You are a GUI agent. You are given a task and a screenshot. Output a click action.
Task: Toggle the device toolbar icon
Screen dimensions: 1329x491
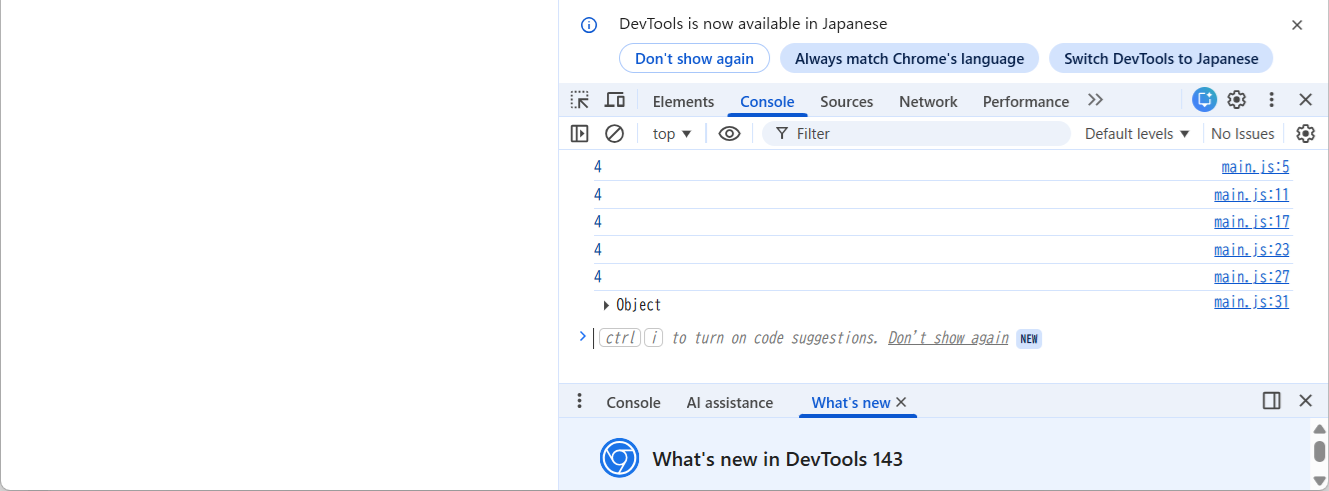click(614, 100)
